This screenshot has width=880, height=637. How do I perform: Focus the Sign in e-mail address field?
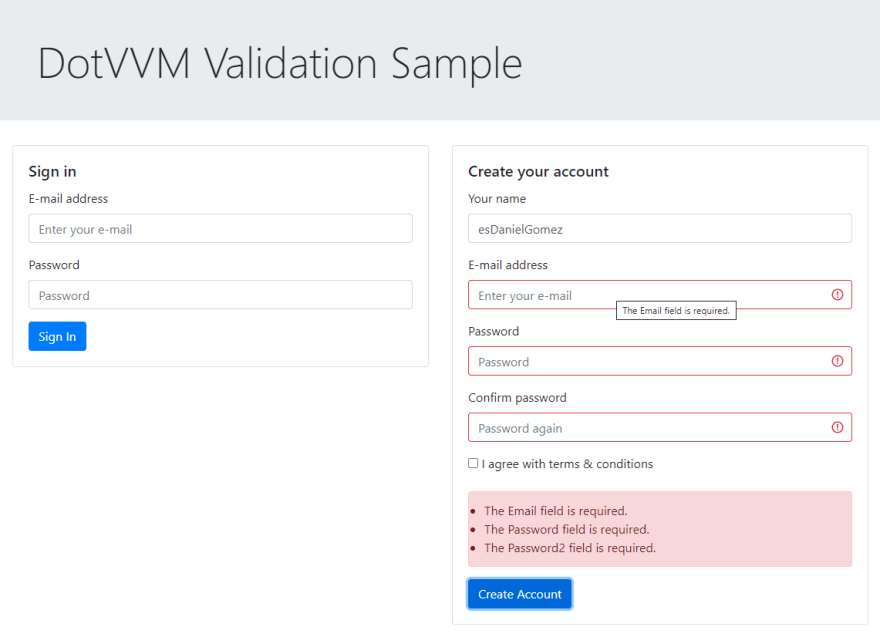coord(220,229)
